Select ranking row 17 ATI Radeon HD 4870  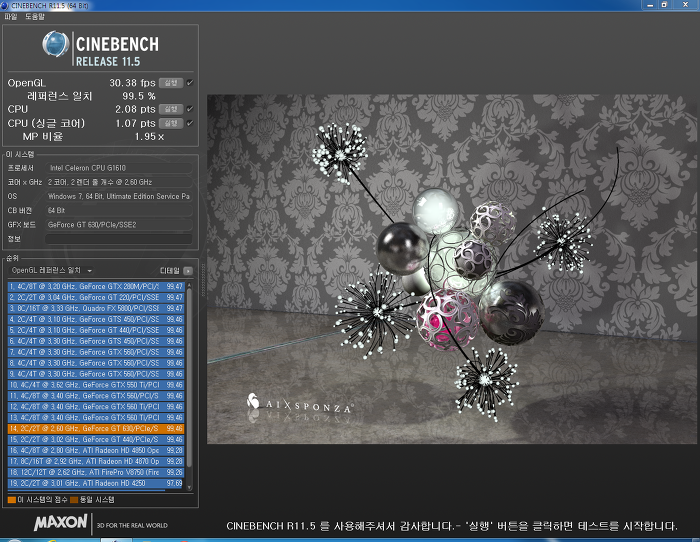pos(96,461)
